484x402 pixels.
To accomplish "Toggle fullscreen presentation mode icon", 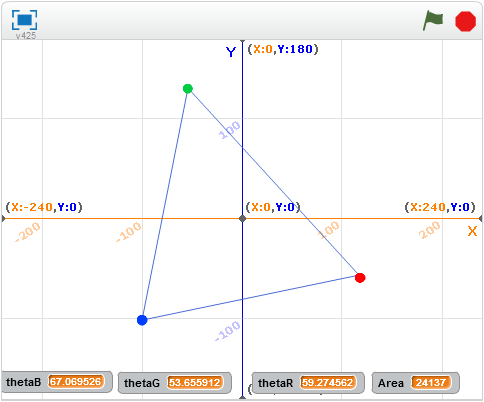I will pos(24,20).
